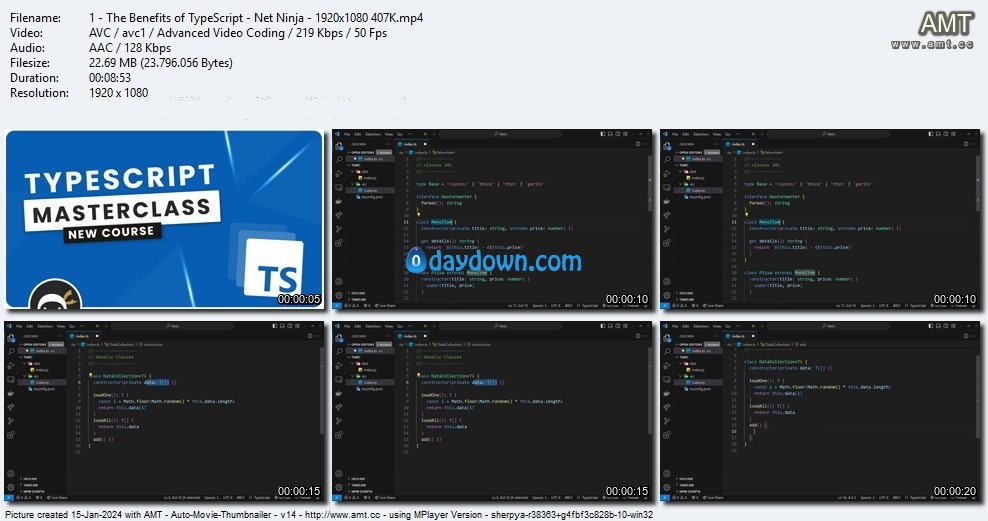Viewport: 988px width, 521px height.
Task: Open the TypeScript Masterclass thumbnail at 00:00:05
Action: point(164,219)
